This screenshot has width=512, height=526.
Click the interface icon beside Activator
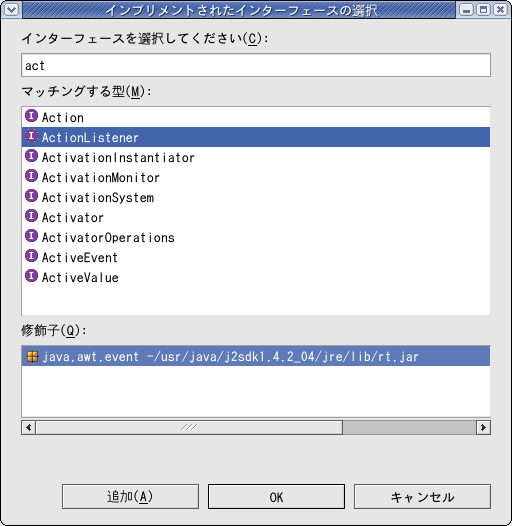(32, 216)
